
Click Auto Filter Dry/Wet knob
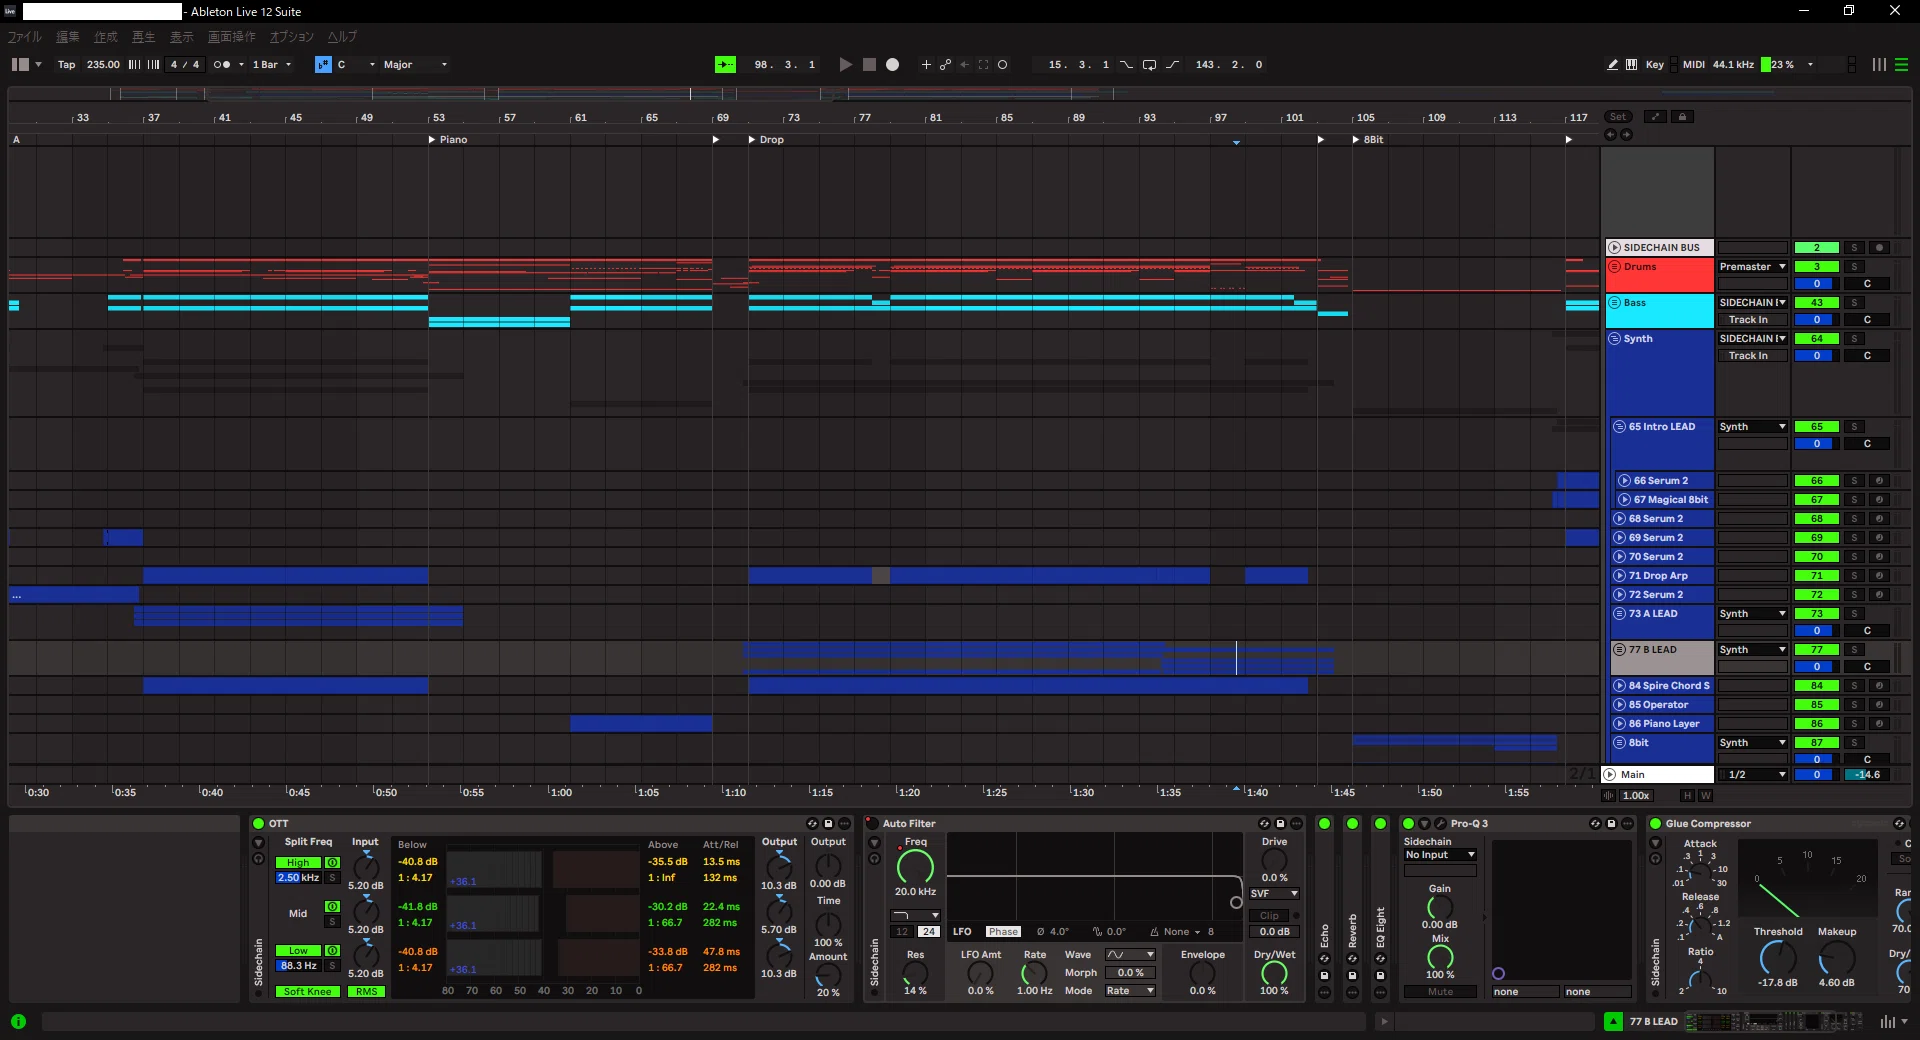(1274, 973)
